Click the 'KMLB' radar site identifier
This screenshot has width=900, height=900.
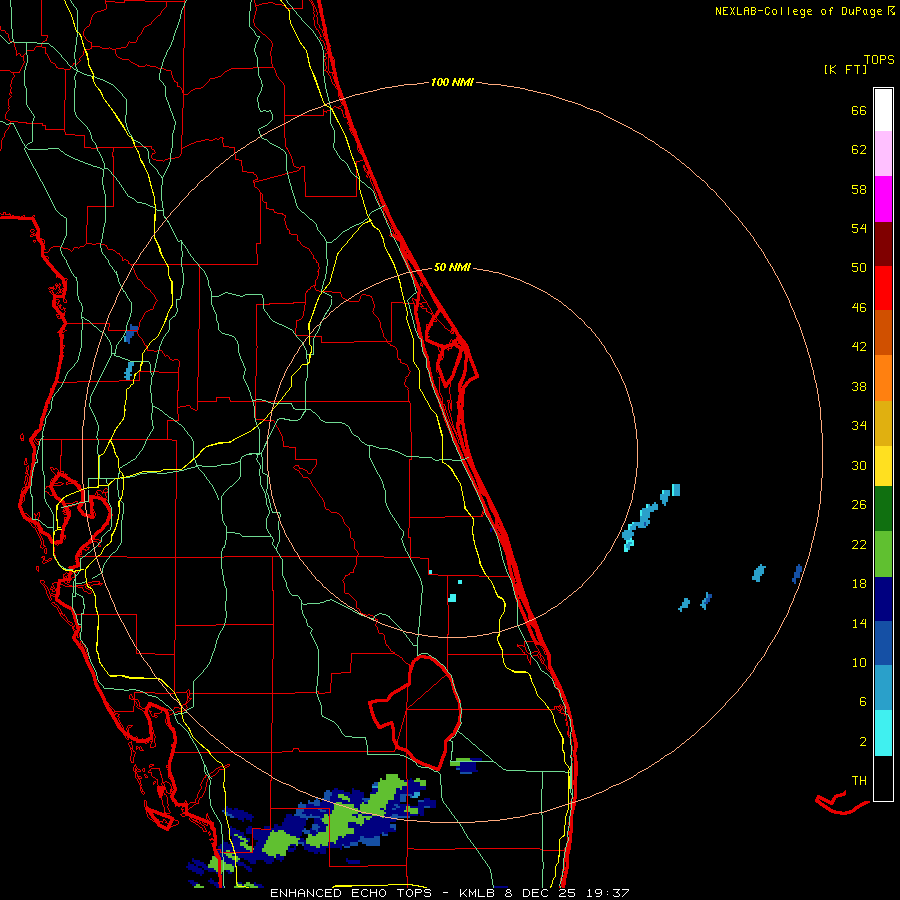click(x=477, y=893)
